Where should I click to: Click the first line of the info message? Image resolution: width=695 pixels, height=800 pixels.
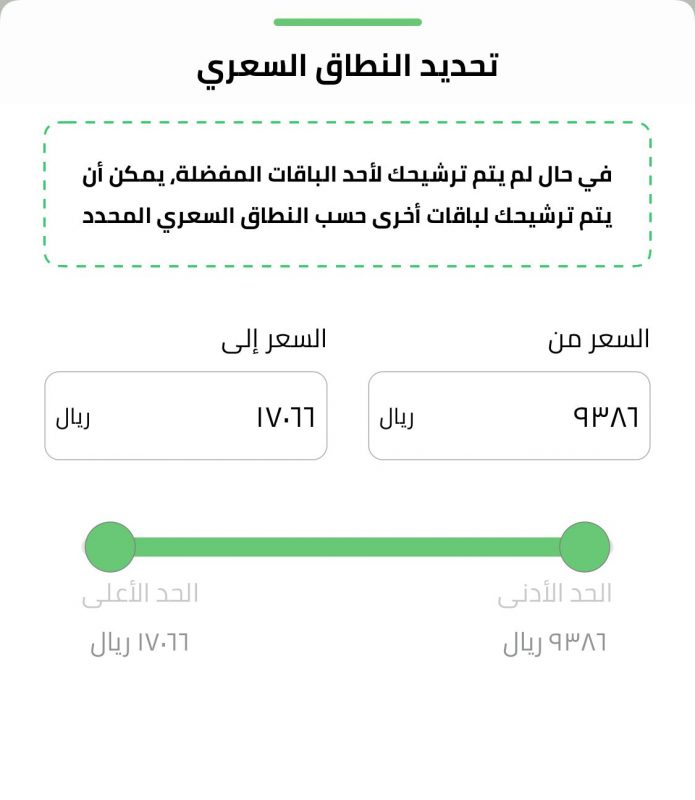[x=347, y=175]
